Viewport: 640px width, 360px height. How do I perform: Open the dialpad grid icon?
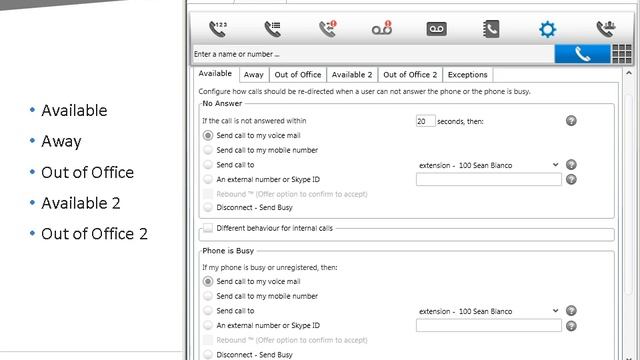click(622, 54)
